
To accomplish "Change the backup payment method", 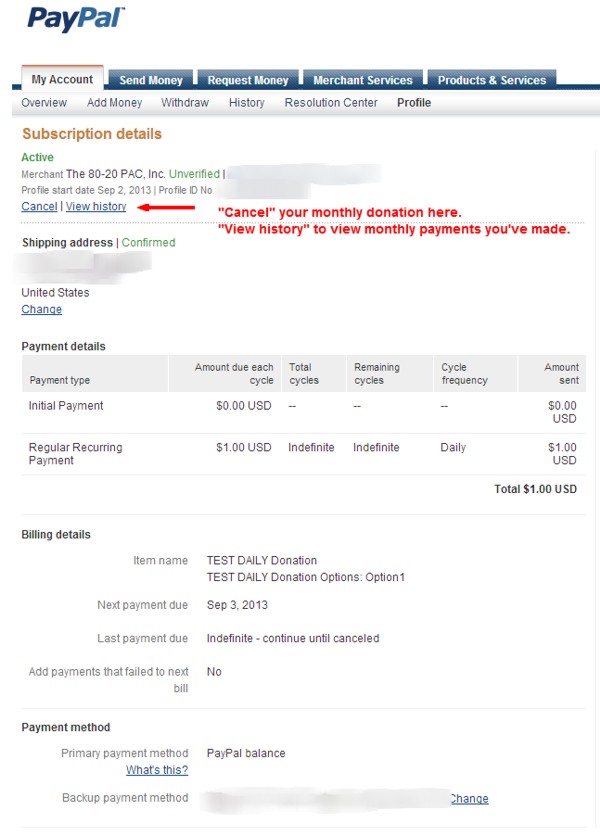I will (x=469, y=799).
